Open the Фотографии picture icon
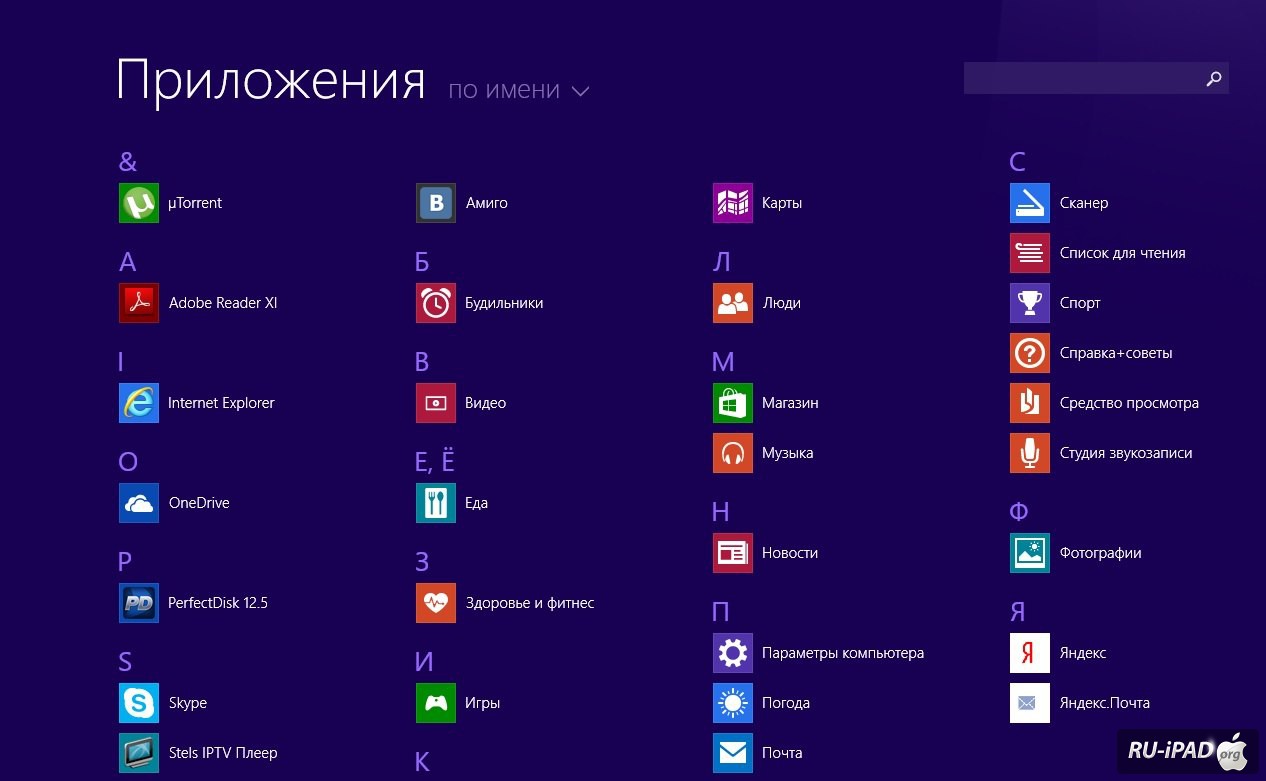This screenshot has height=781, width=1266. point(1030,553)
